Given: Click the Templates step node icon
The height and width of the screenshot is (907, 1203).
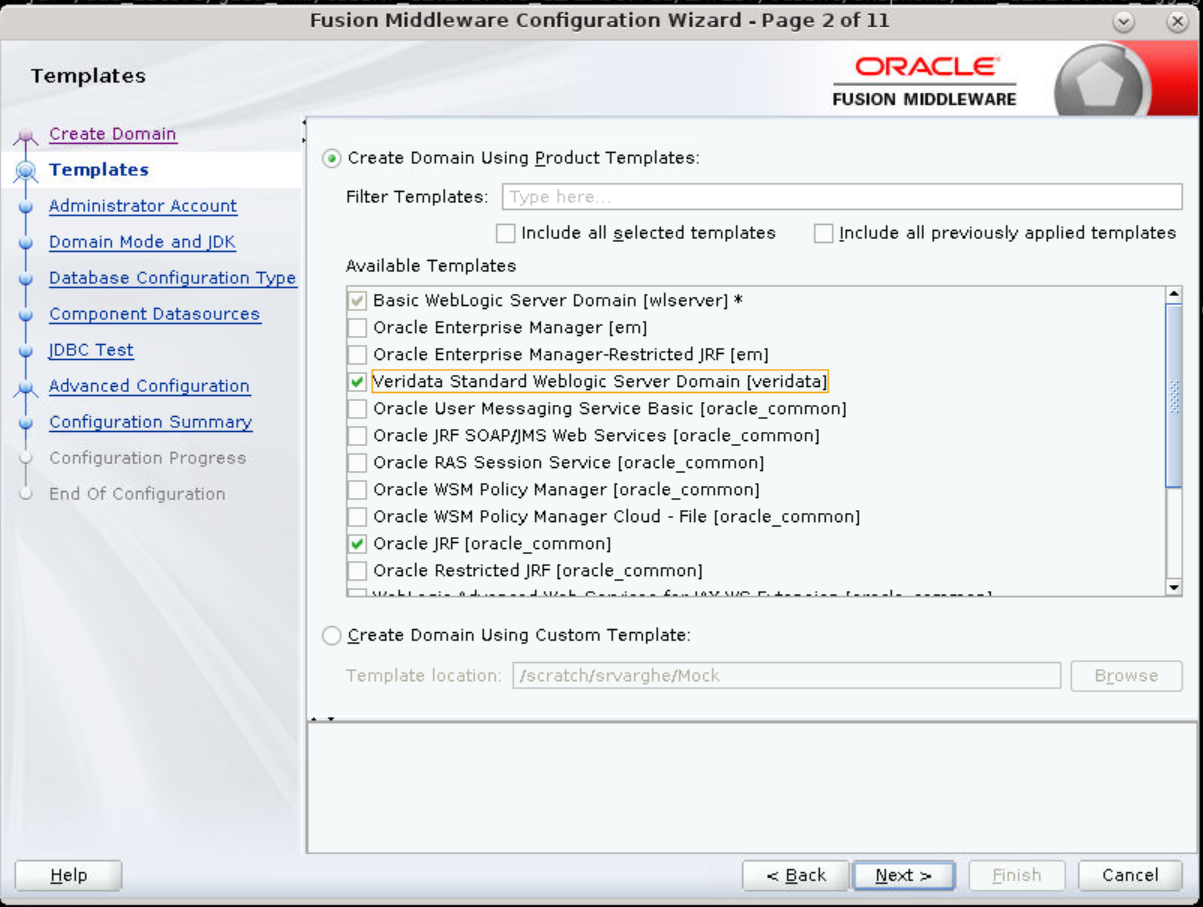Looking at the screenshot, I should (x=27, y=171).
